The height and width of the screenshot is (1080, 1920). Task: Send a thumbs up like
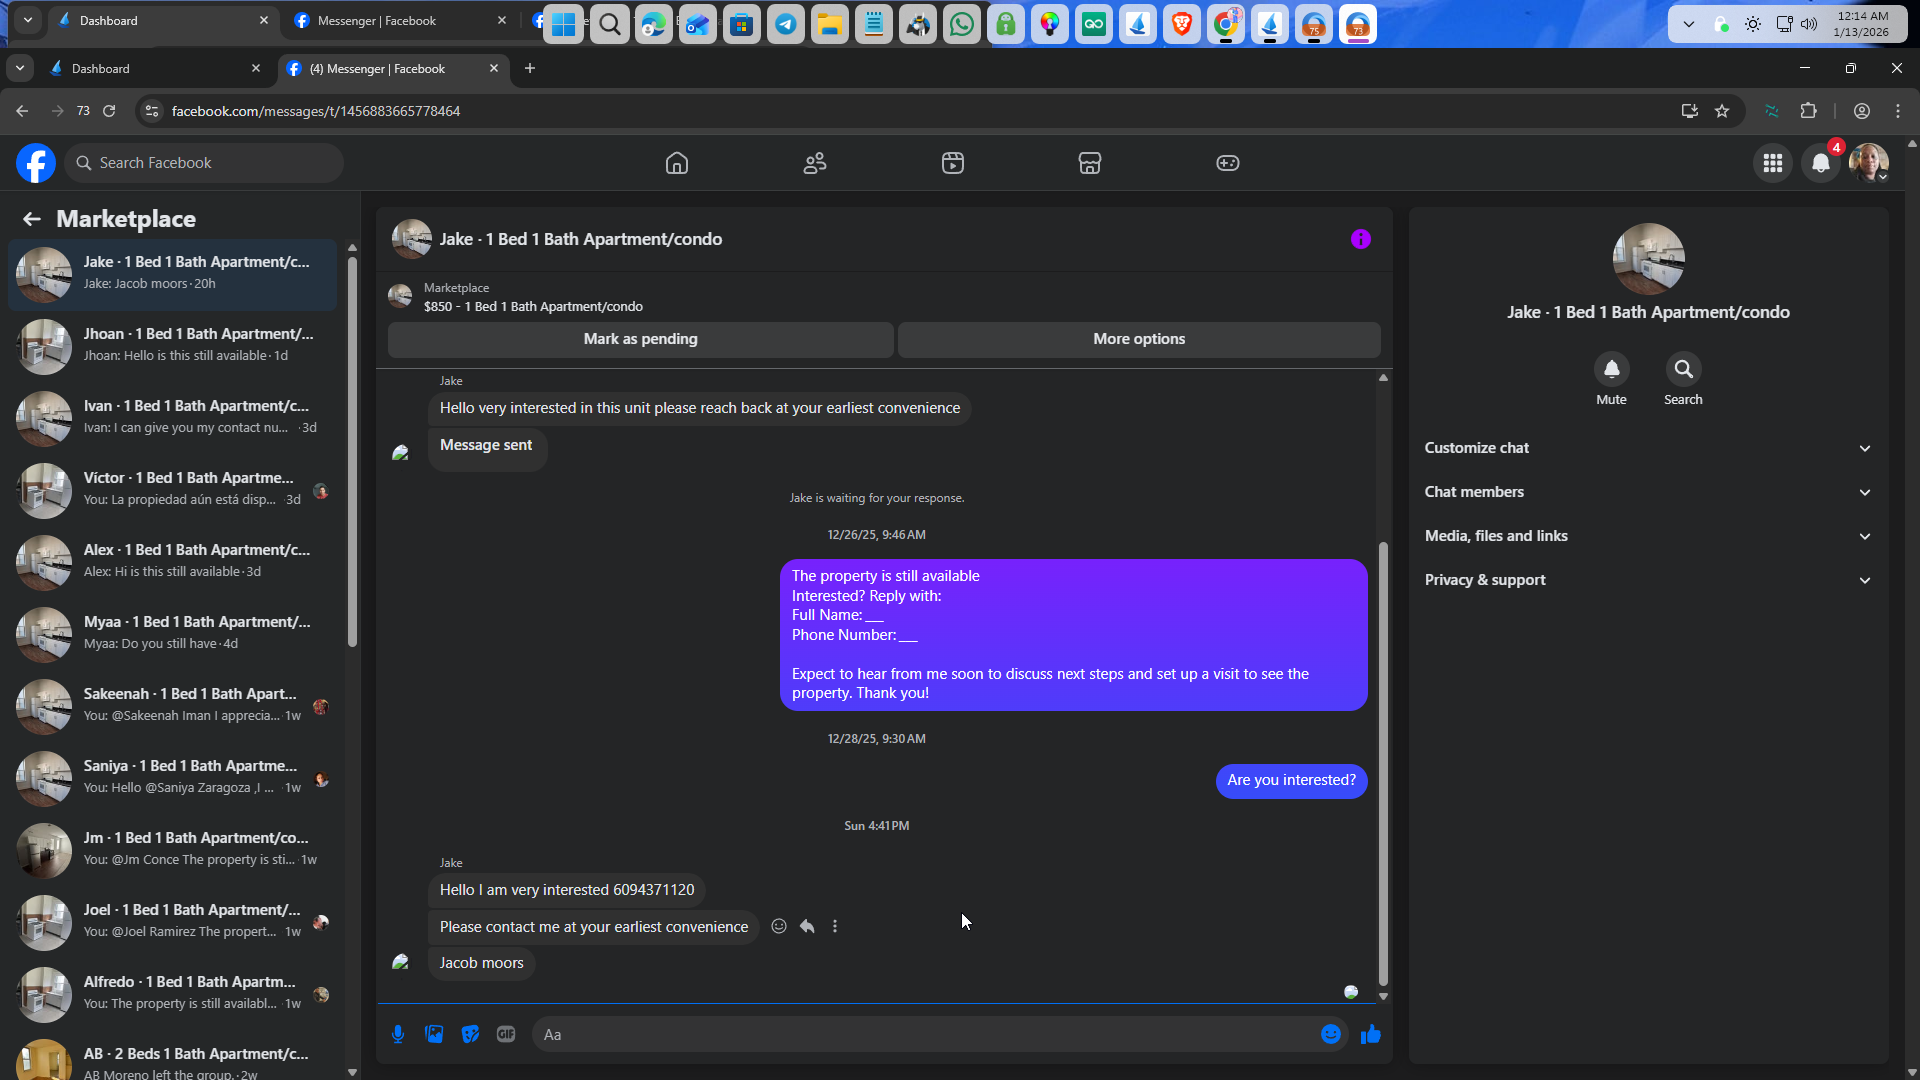1370,1034
